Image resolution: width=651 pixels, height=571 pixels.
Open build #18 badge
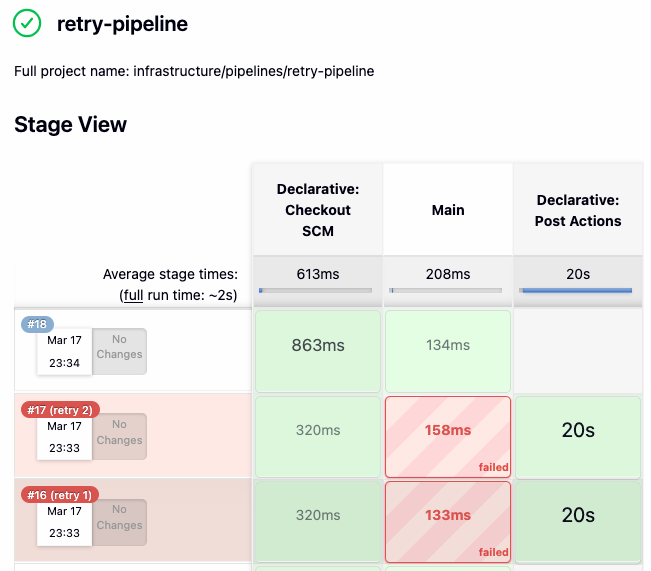(37, 324)
